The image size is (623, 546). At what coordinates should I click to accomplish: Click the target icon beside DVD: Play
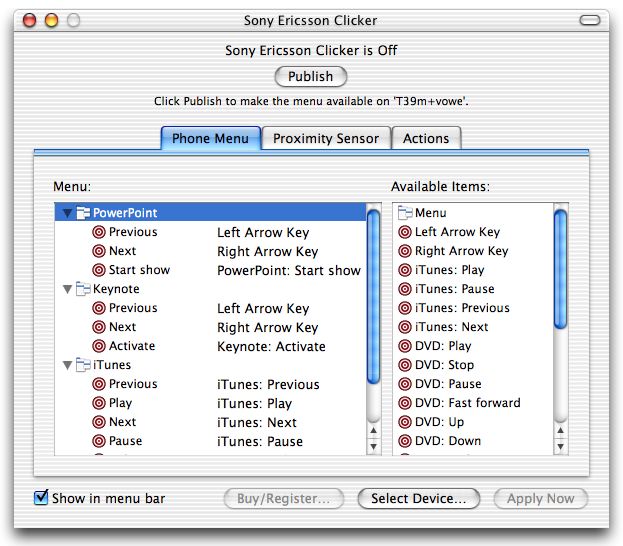coord(405,346)
